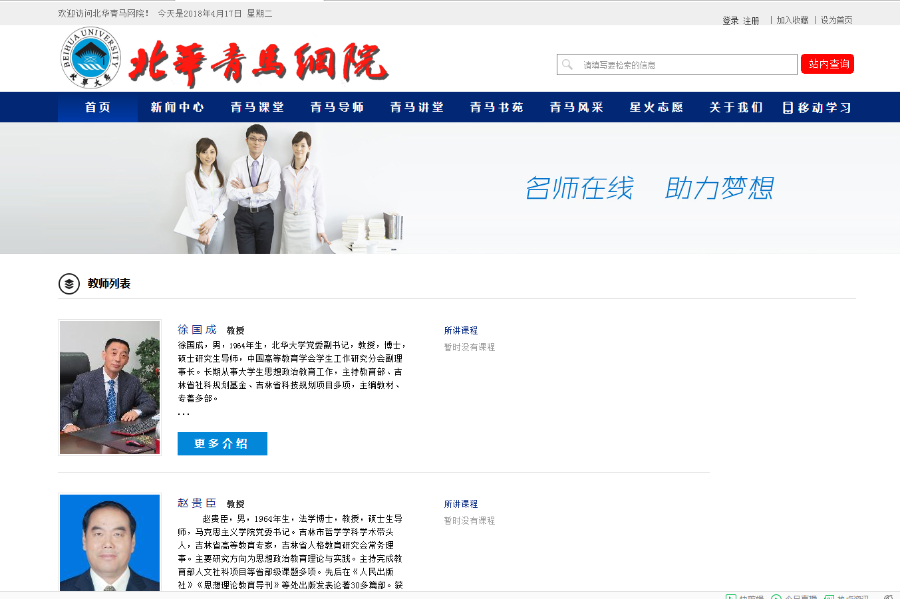Click the 设为首页 link
The height and width of the screenshot is (599, 900).
point(836,20)
